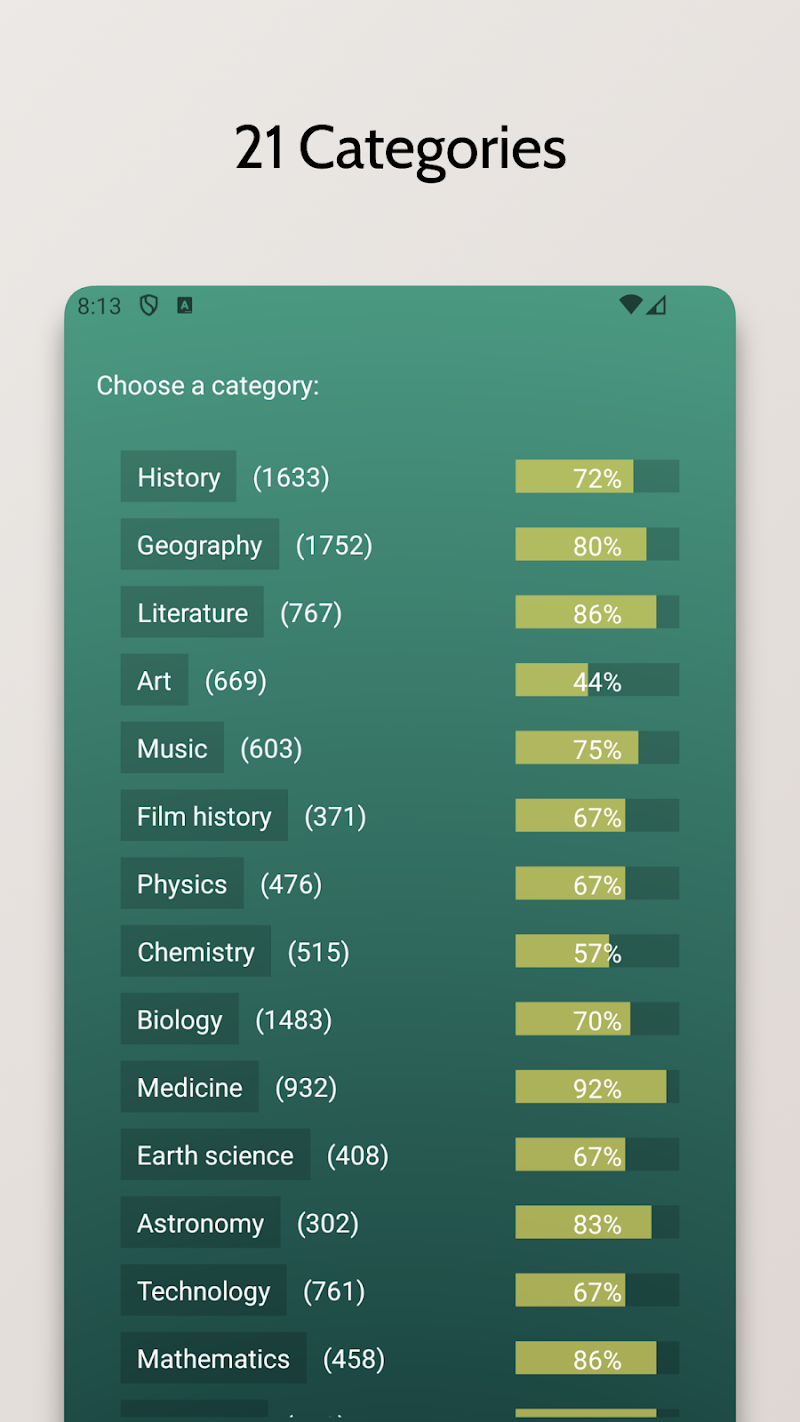Open the Art category
Image resolution: width=800 pixels, height=1422 pixels.
coord(154,681)
